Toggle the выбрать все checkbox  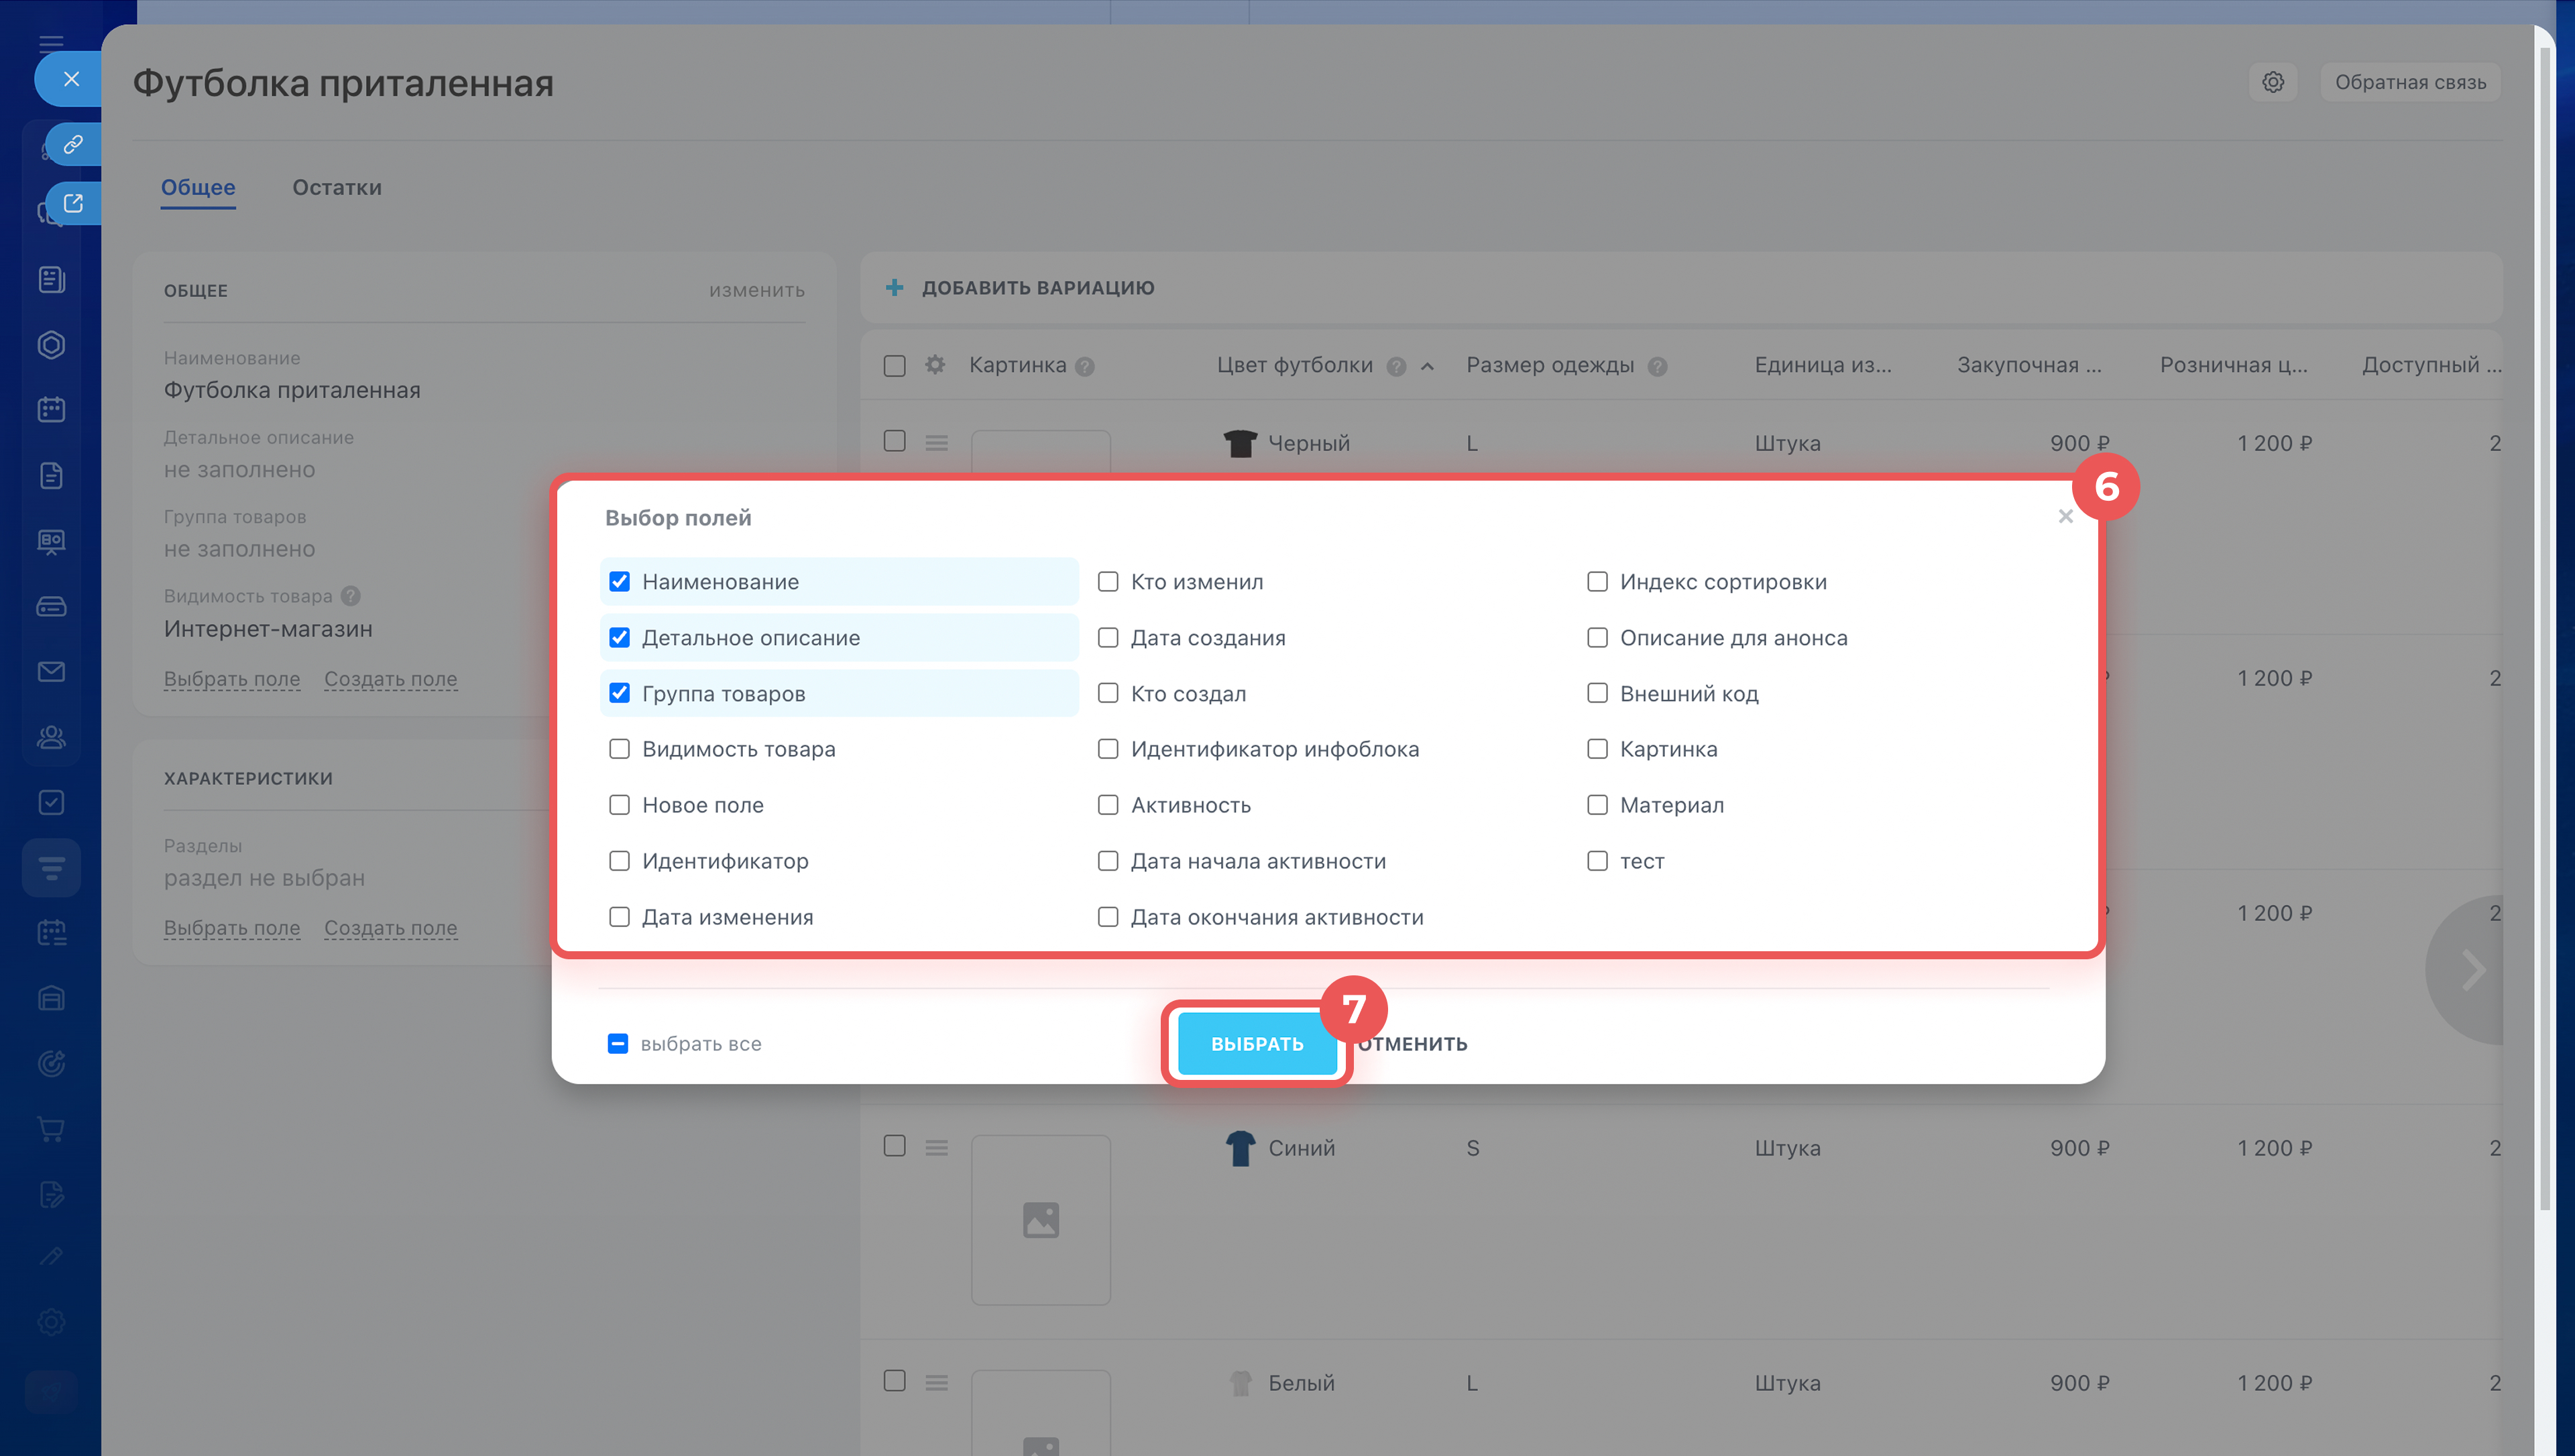pyautogui.click(x=618, y=1044)
